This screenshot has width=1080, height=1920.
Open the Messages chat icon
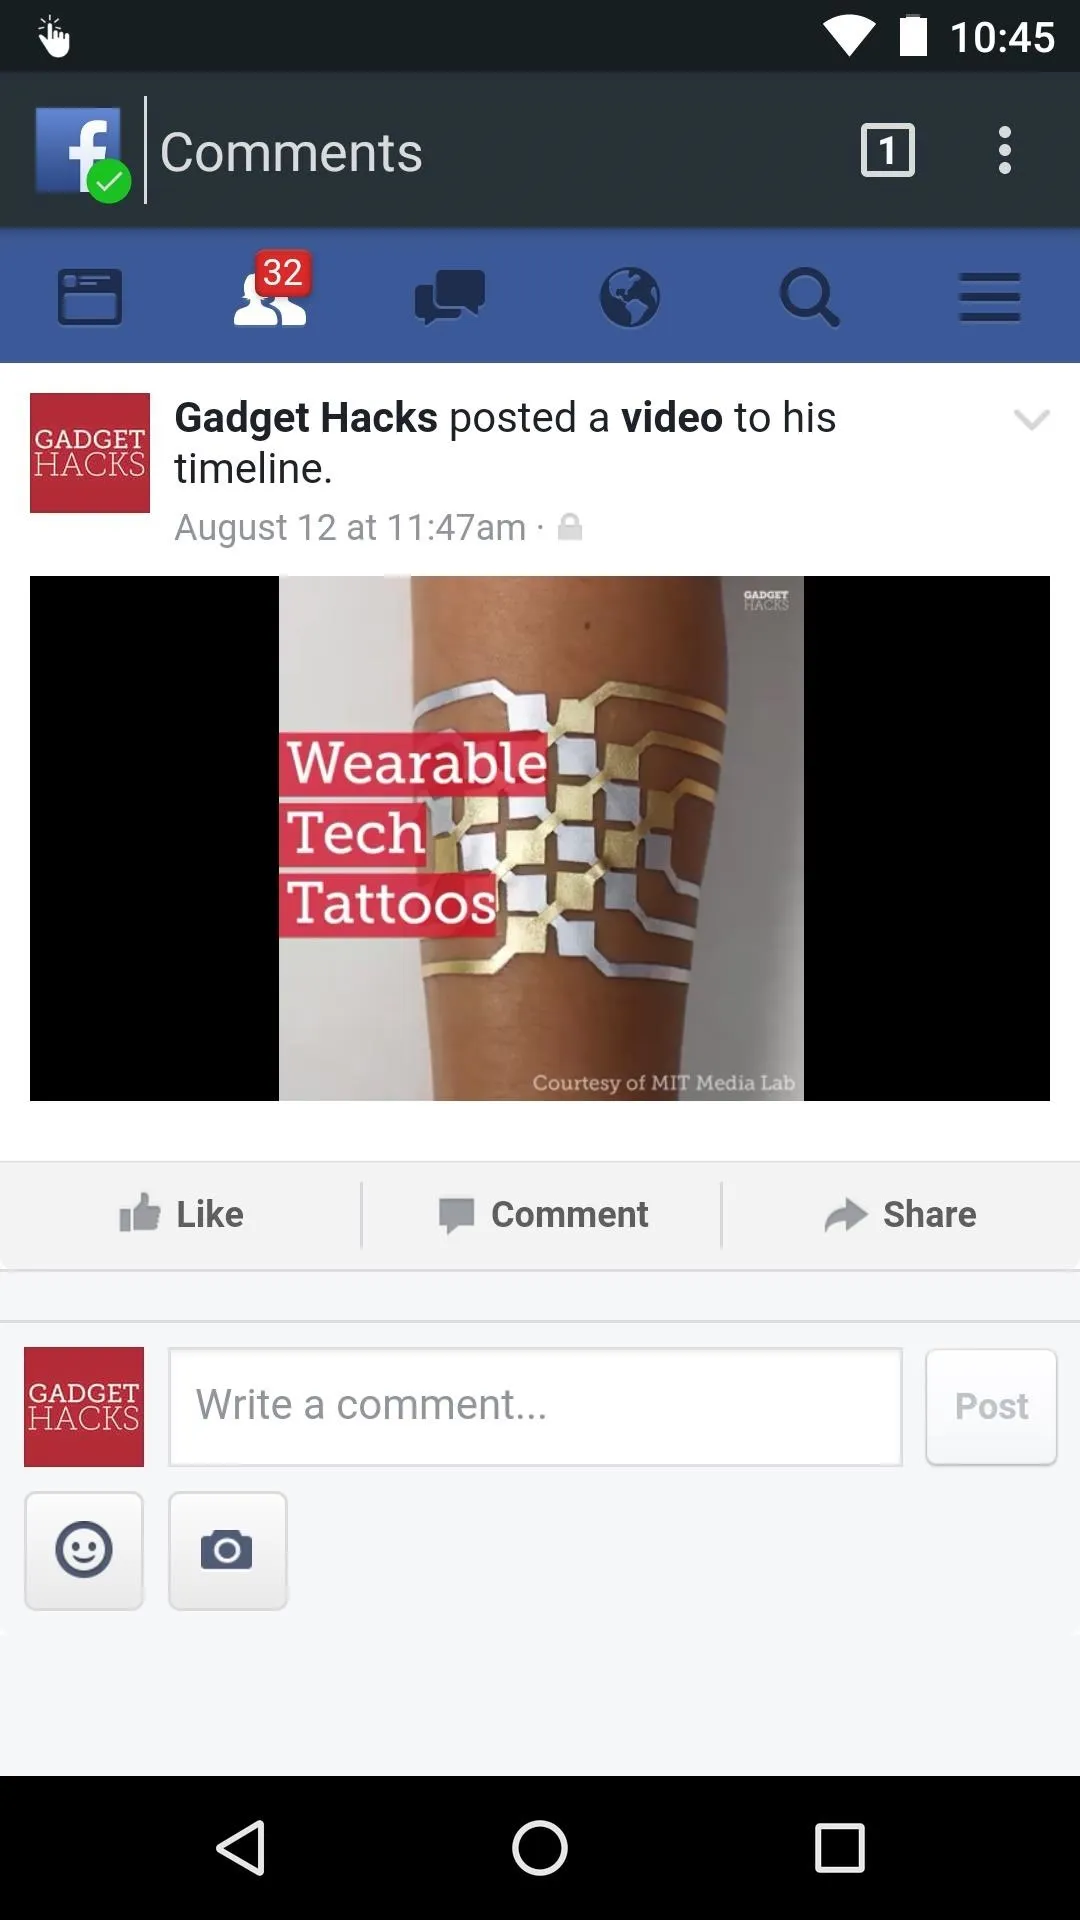coord(450,297)
